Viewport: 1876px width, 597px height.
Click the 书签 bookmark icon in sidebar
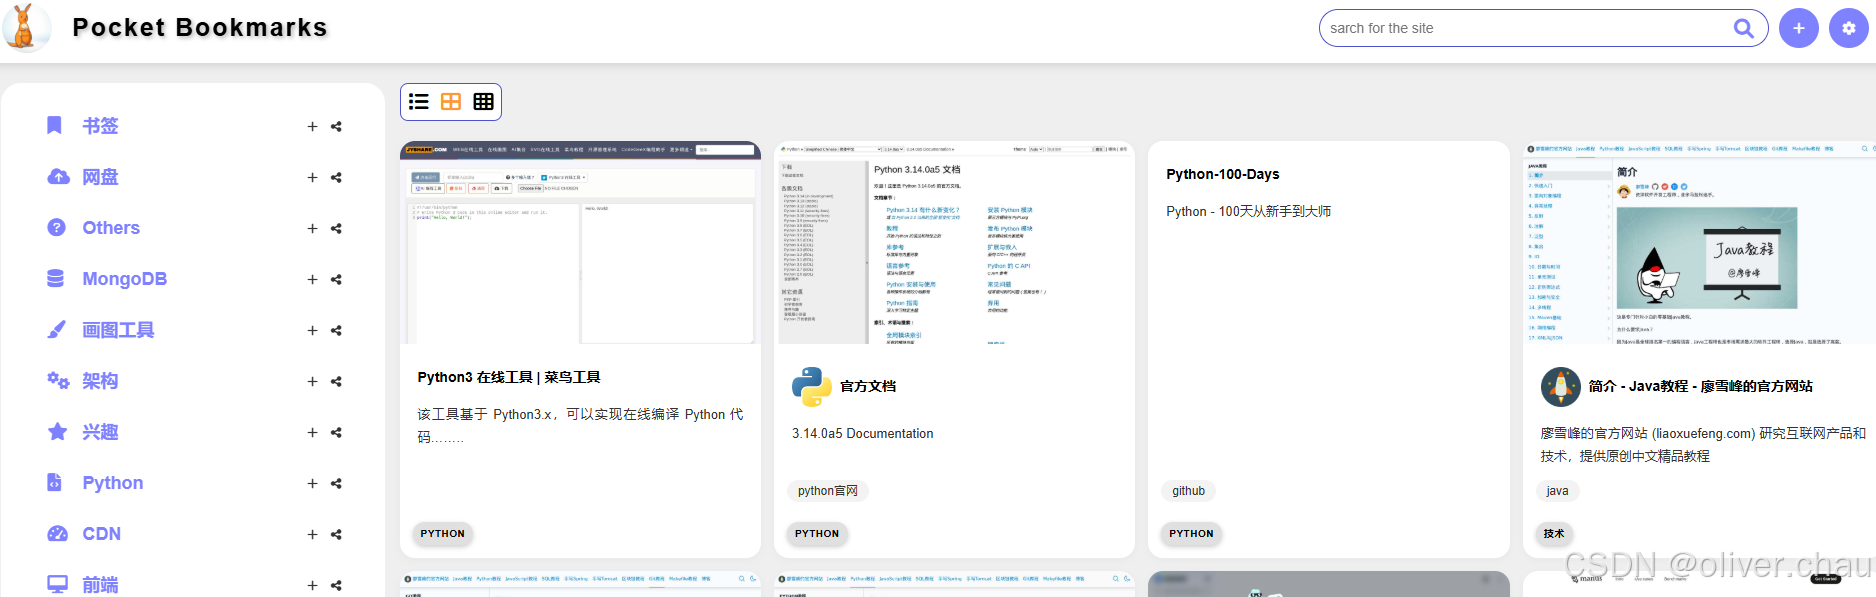pyautogui.click(x=55, y=125)
